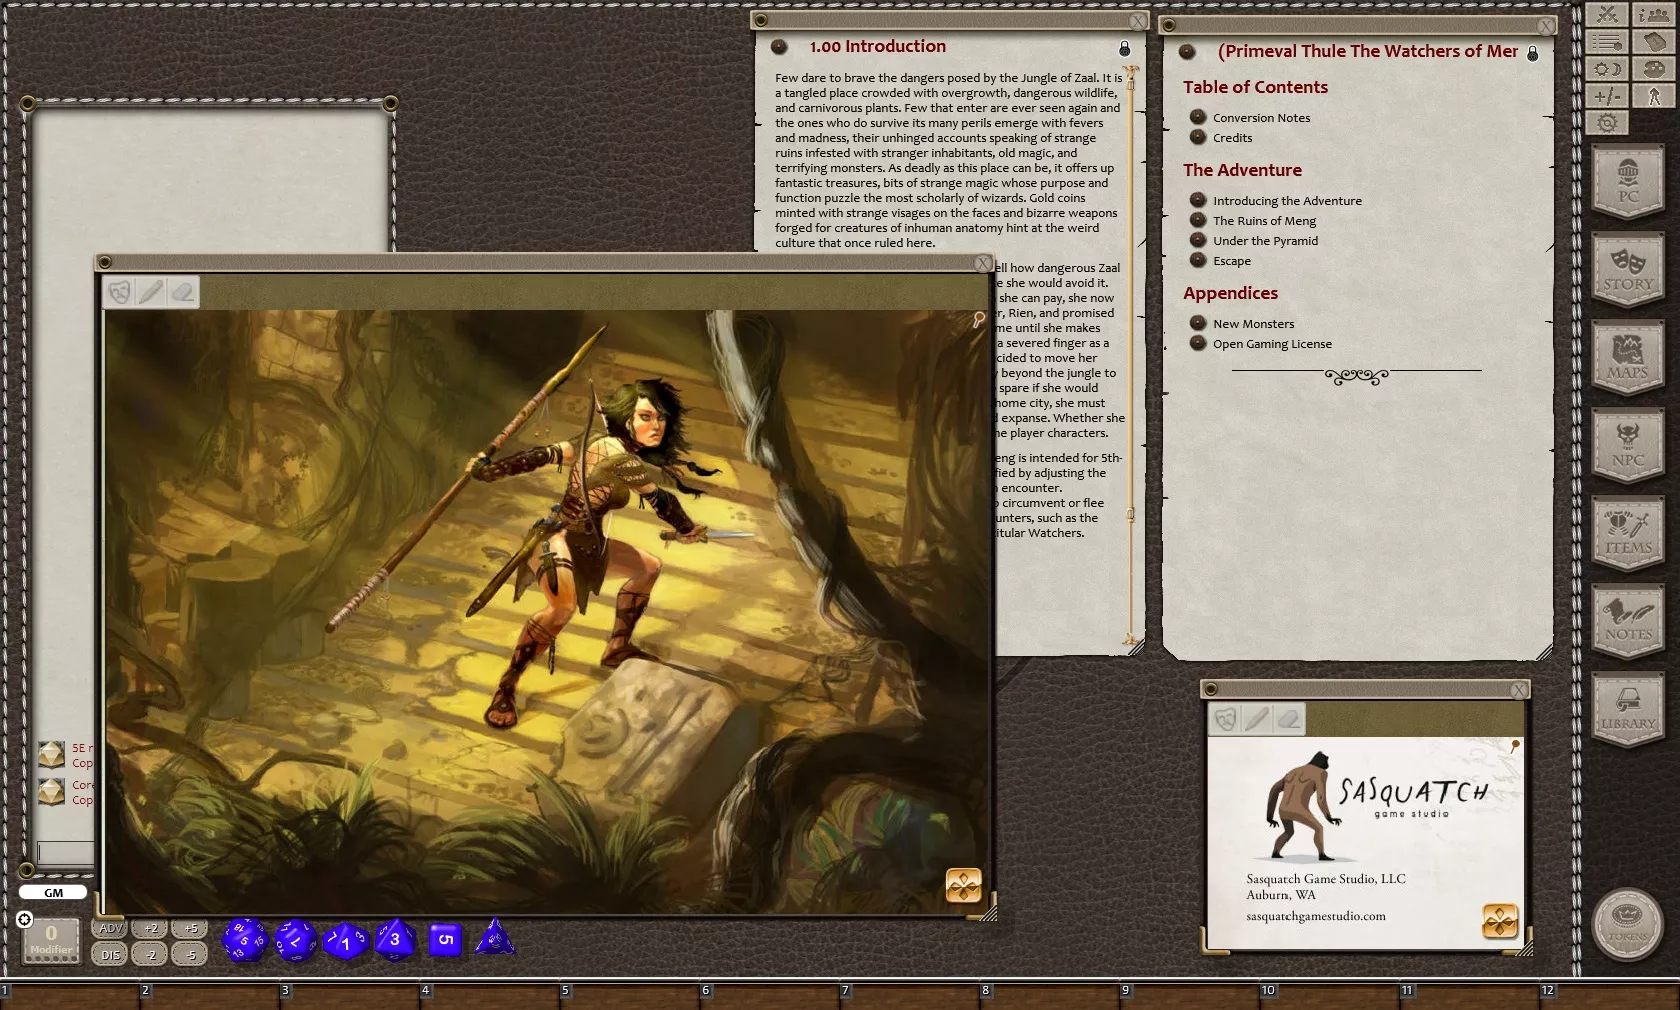The image size is (1680, 1010).
Task: Select the eraser tool in warrior image window
Action: (182, 291)
